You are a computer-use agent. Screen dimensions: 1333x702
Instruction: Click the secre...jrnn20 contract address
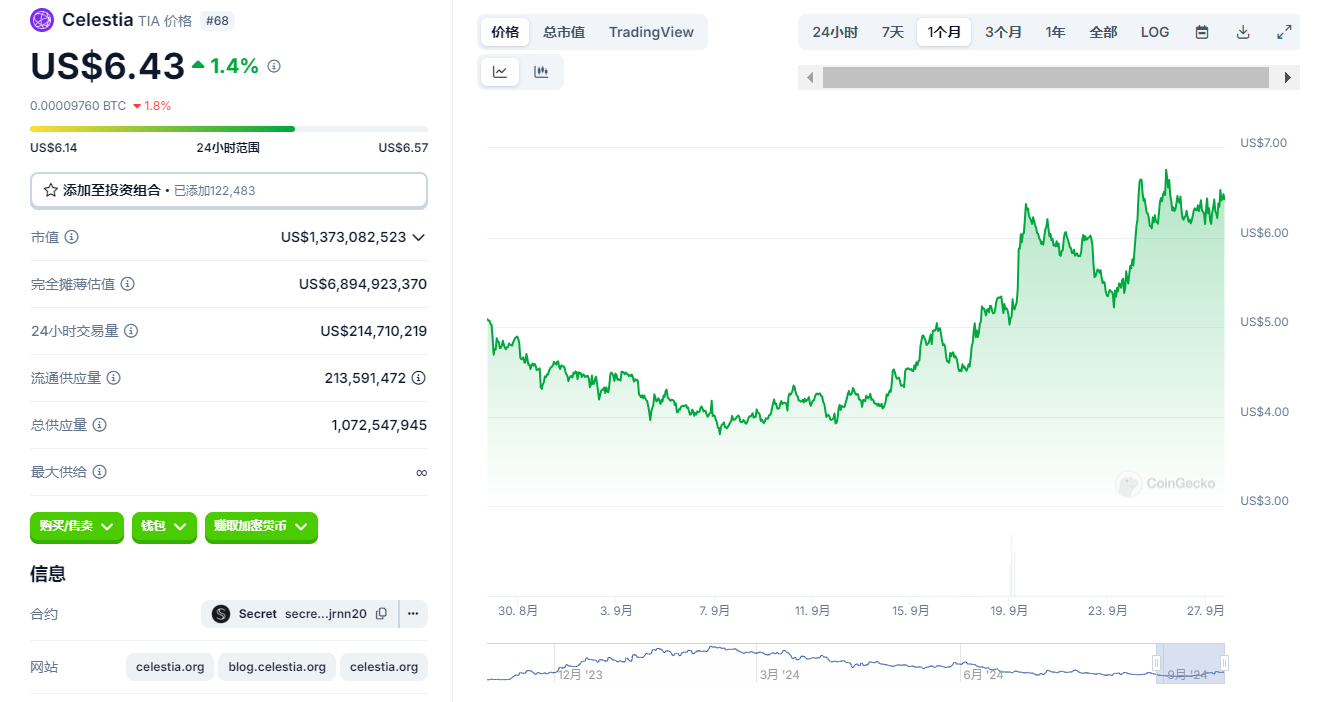click(326, 614)
